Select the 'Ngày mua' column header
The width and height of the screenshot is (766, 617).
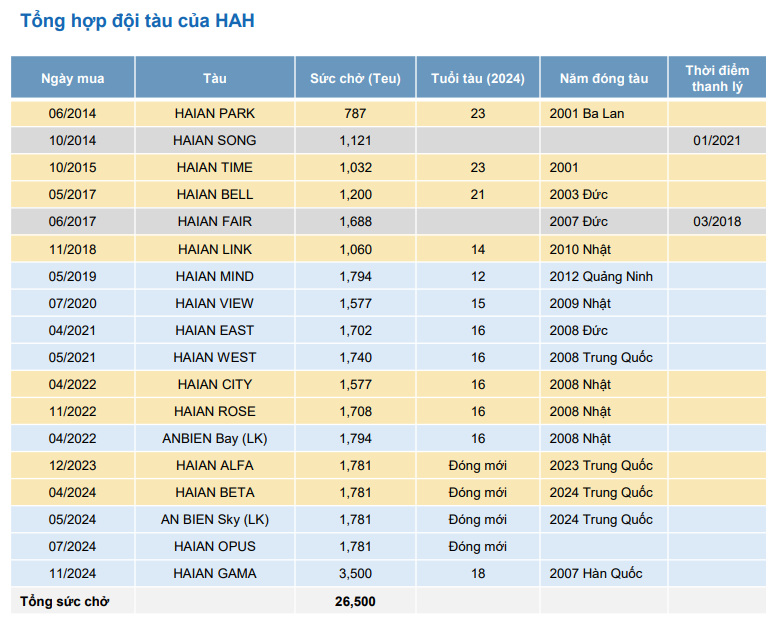tap(73, 78)
